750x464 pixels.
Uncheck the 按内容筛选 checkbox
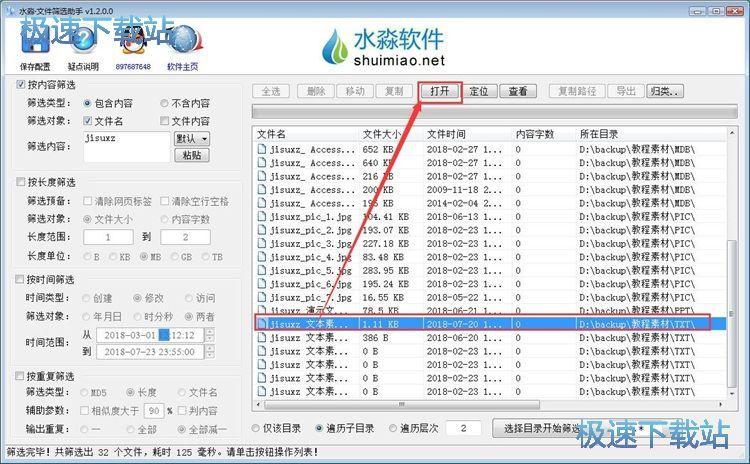[x=21, y=85]
